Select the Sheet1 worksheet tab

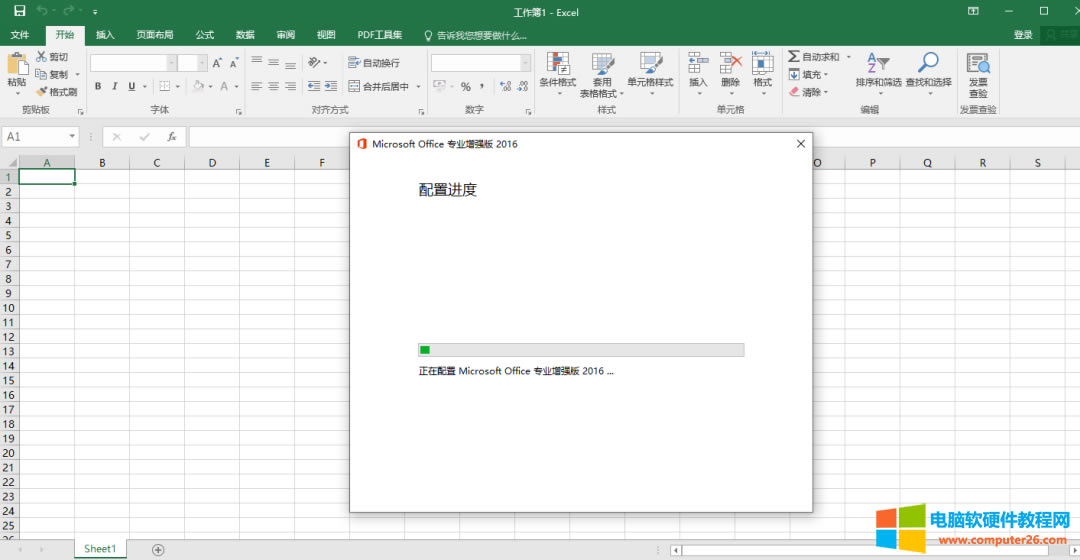pyautogui.click(x=100, y=549)
